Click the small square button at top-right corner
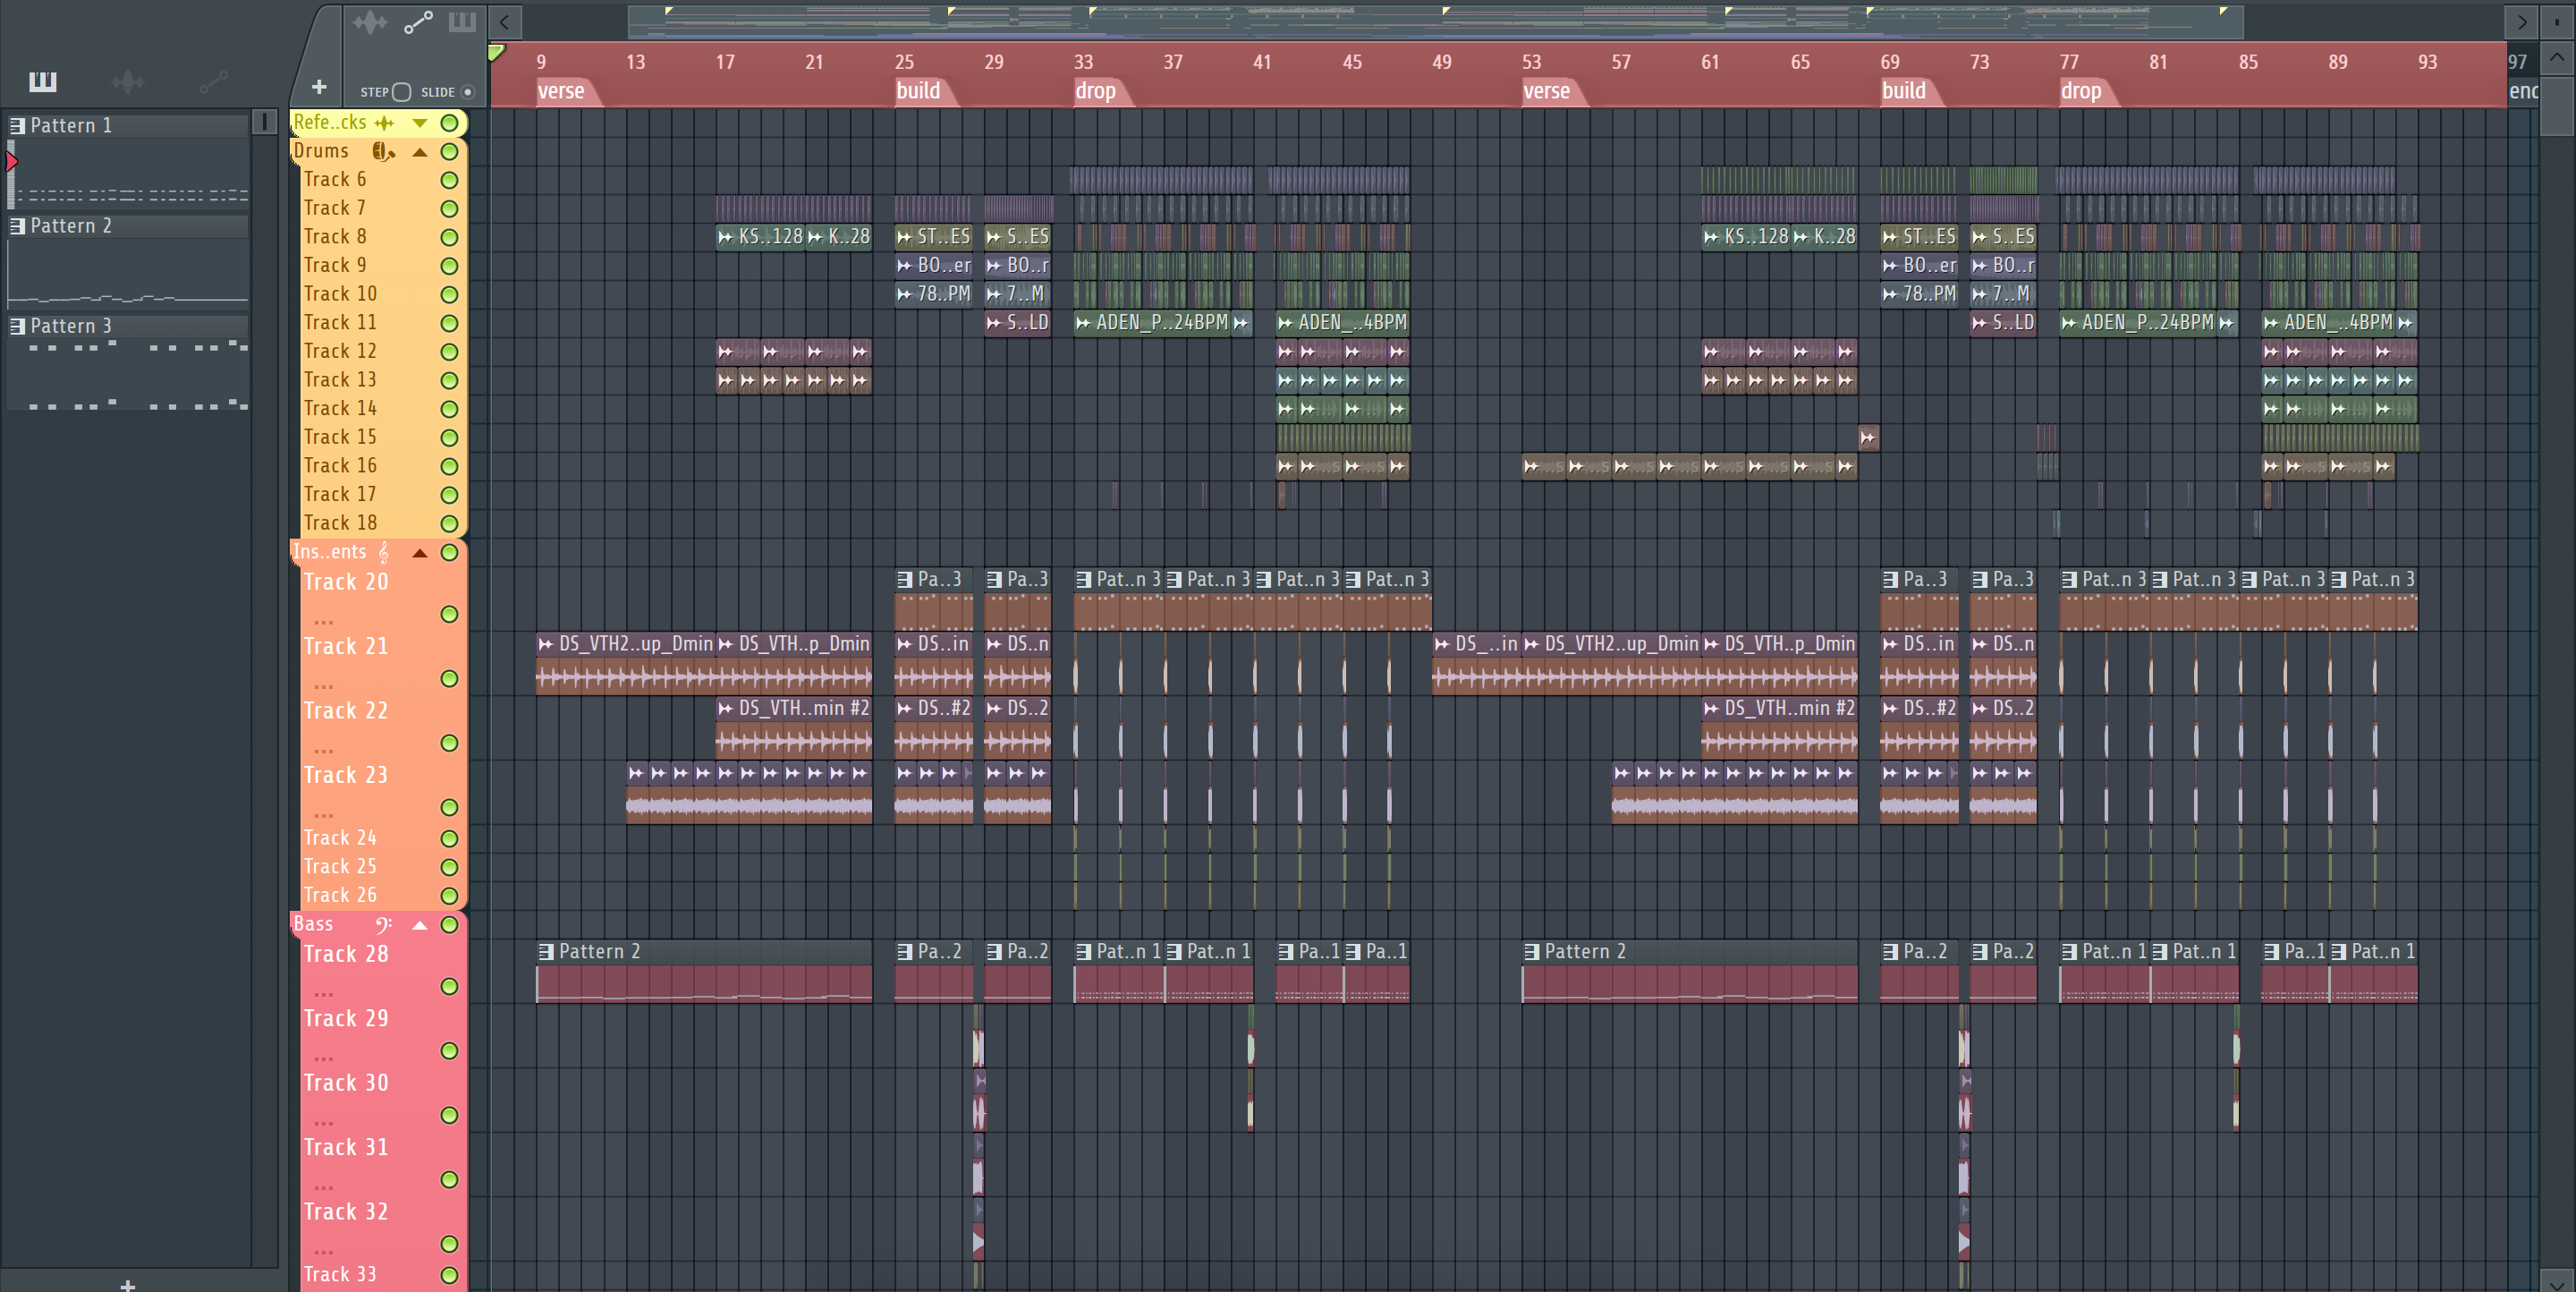Screen dimensions: 2576x1292 click(x=2557, y=22)
